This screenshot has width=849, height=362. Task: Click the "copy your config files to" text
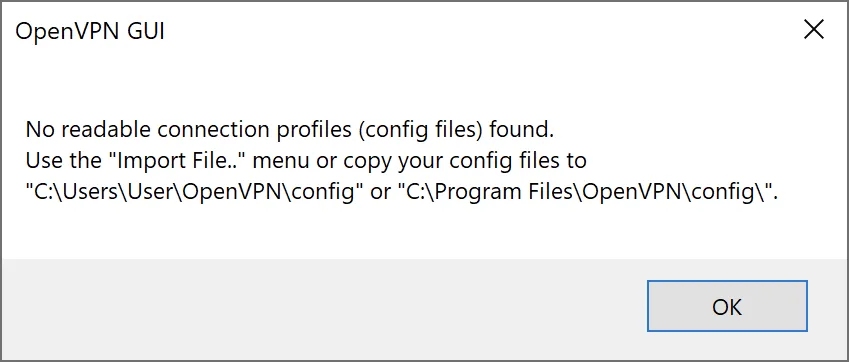(x=464, y=162)
